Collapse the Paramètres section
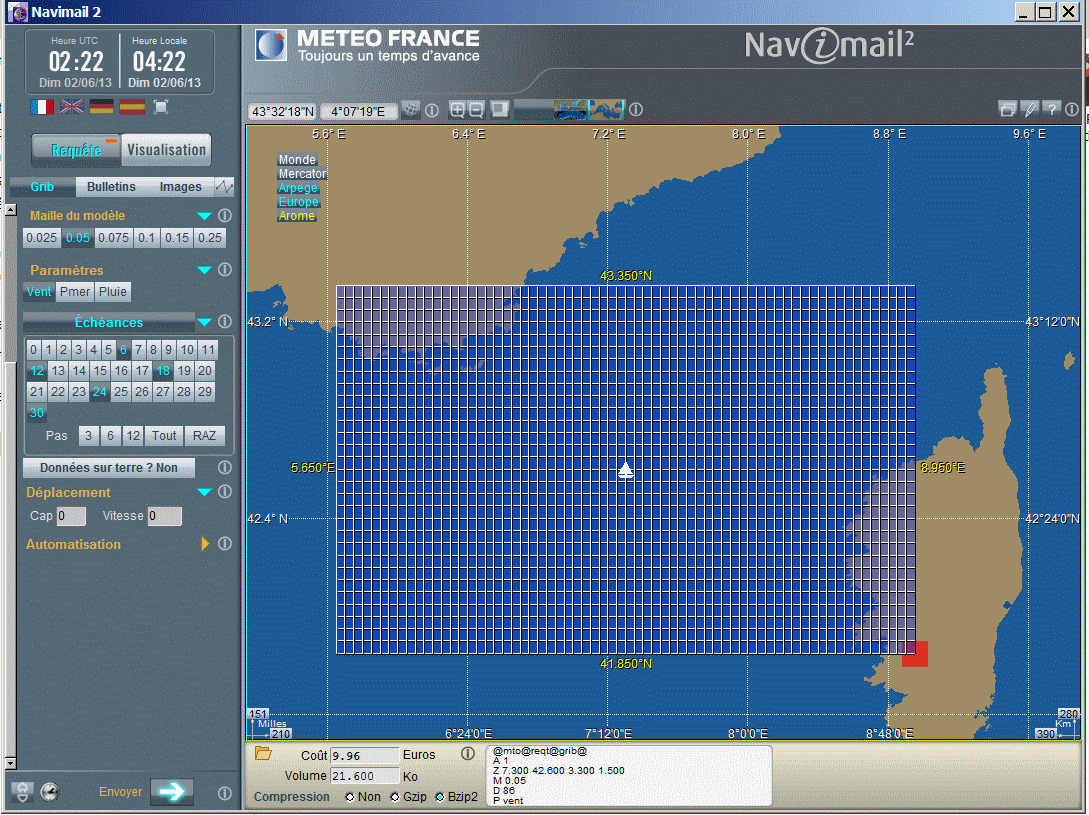 point(204,270)
